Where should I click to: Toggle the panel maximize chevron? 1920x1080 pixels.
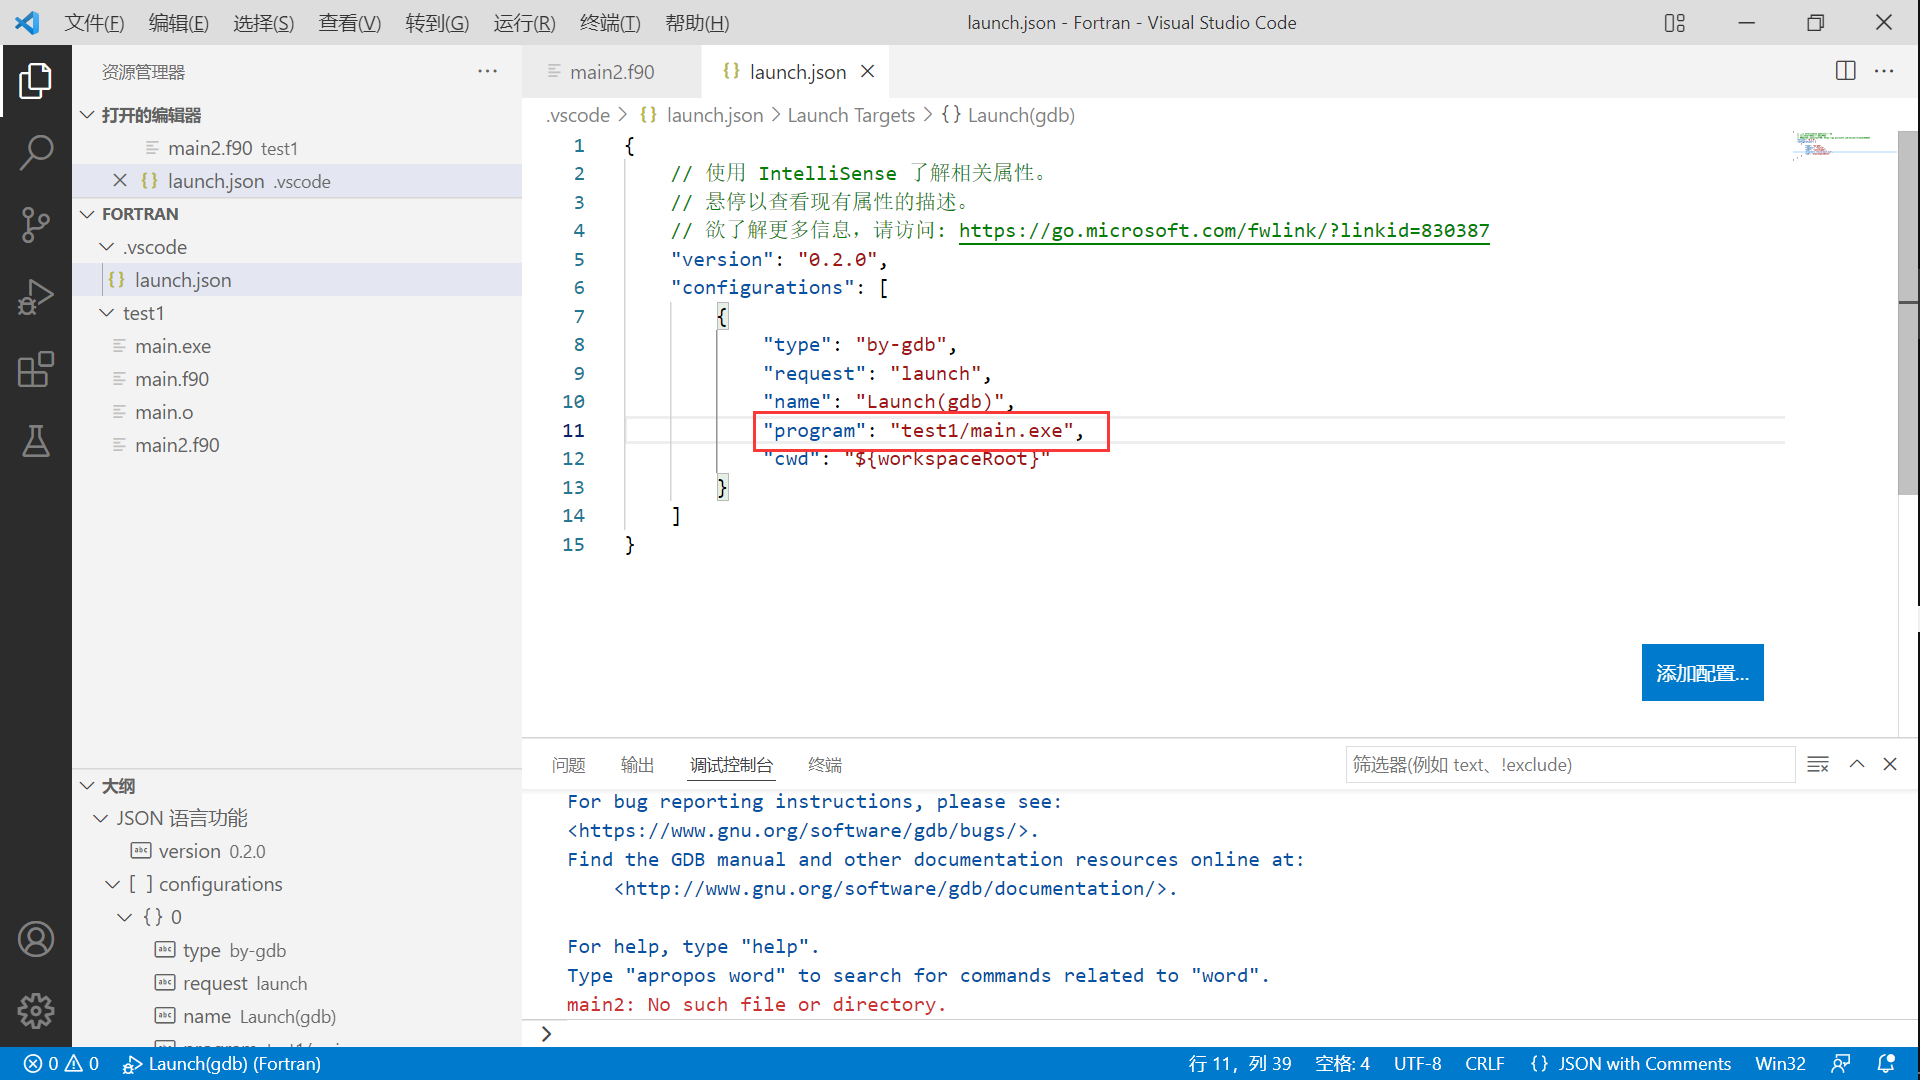pyautogui.click(x=1857, y=764)
